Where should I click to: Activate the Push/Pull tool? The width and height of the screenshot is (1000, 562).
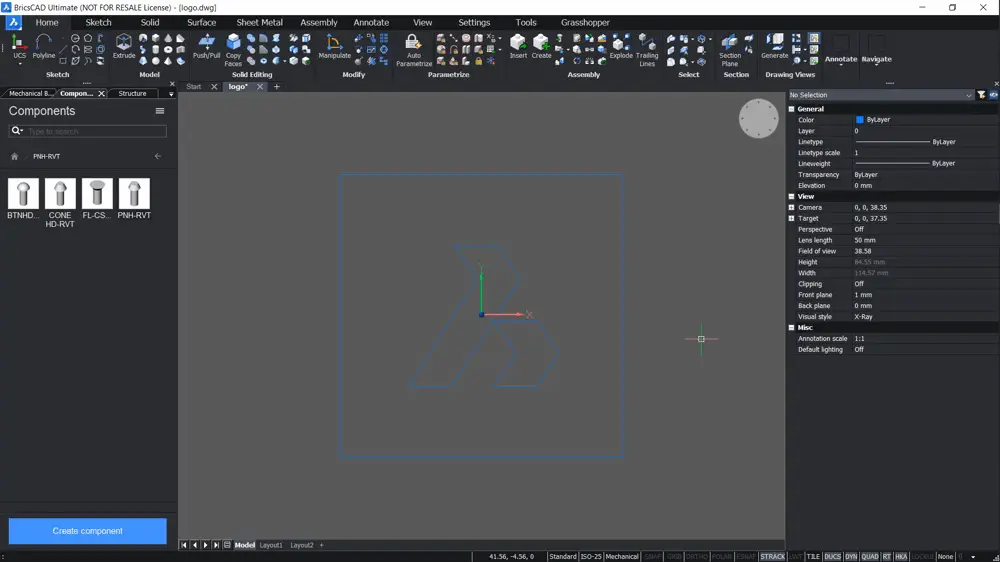pos(206,47)
